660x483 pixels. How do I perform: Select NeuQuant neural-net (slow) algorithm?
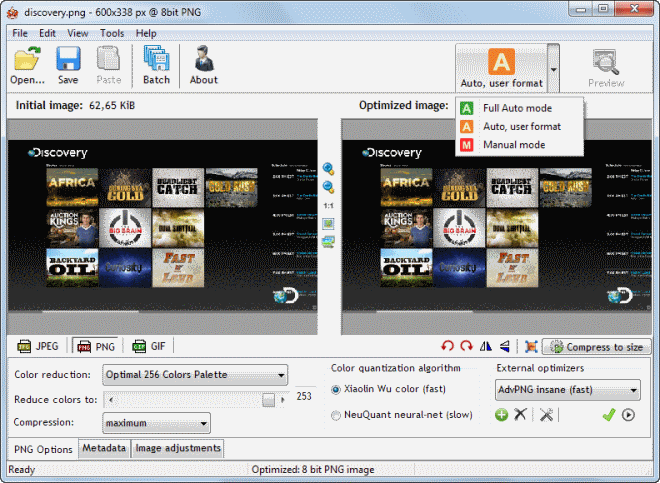(337, 415)
